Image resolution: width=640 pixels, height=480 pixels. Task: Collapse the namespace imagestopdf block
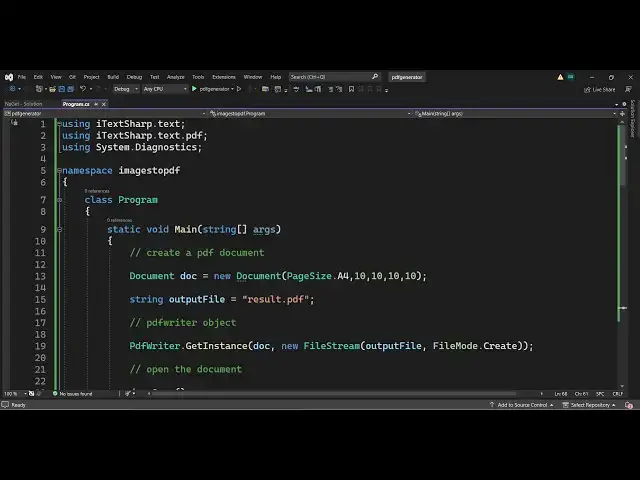pos(60,170)
